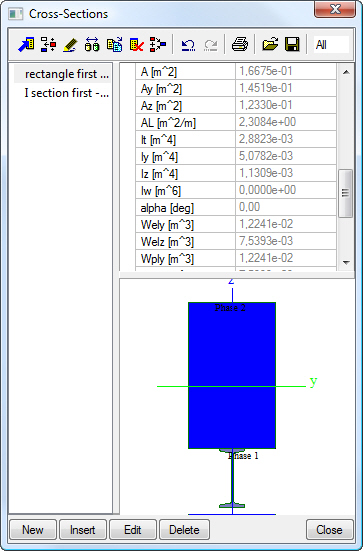Click the Edit button

[132, 530]
